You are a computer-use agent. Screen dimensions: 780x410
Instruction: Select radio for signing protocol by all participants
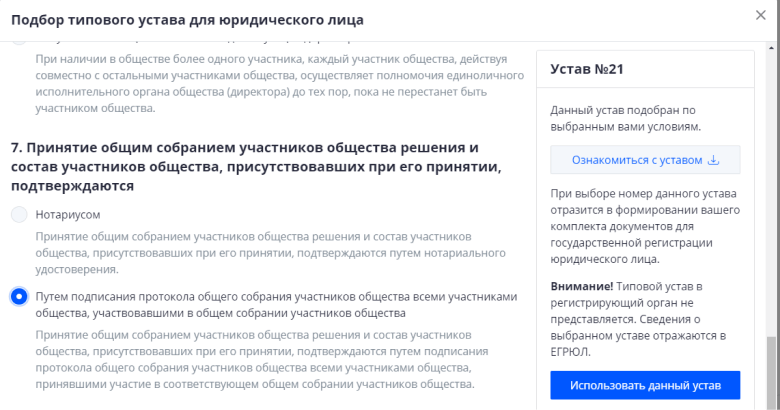tap(19, 297)
